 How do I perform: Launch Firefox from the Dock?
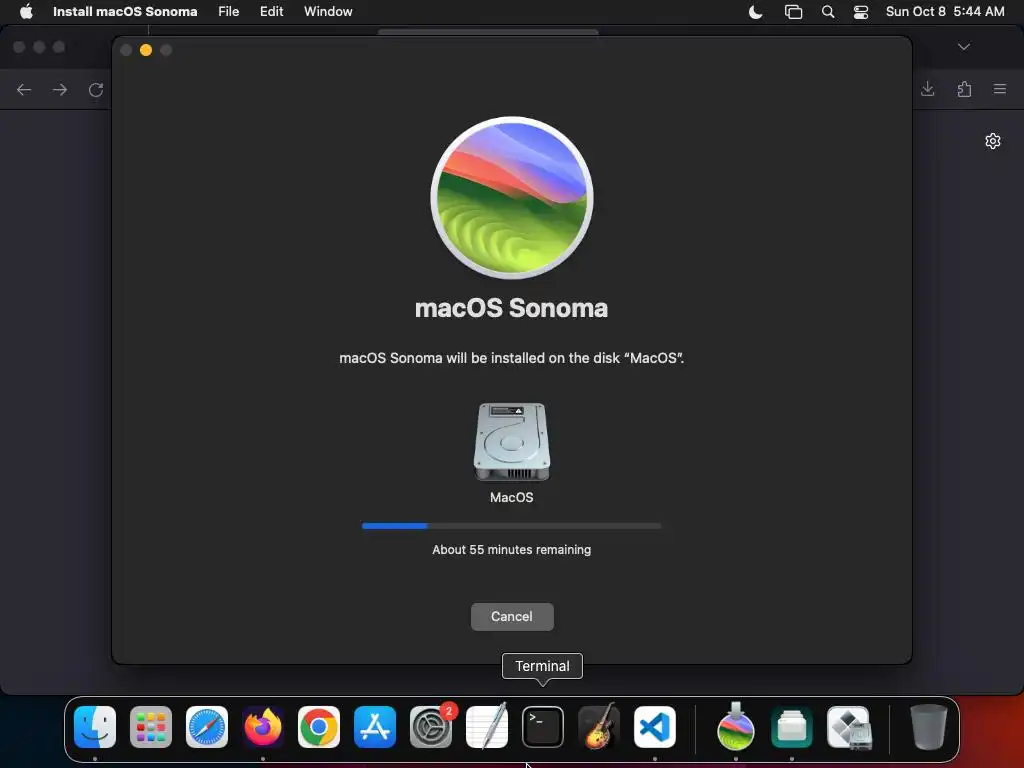coord(263,727)
